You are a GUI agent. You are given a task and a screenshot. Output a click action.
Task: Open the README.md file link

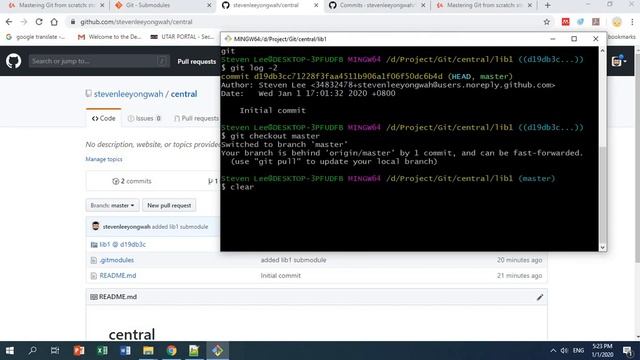click(x=118, y=276)
